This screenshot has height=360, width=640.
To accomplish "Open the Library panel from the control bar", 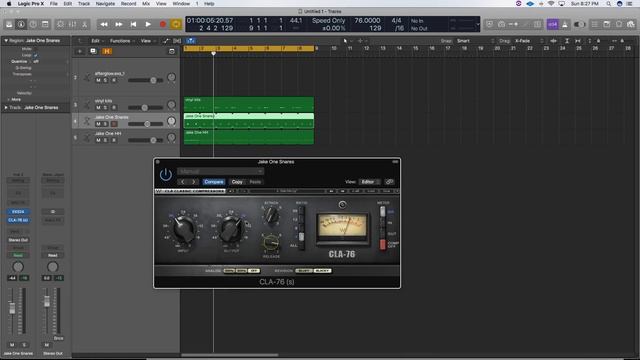I will (9, 24).
